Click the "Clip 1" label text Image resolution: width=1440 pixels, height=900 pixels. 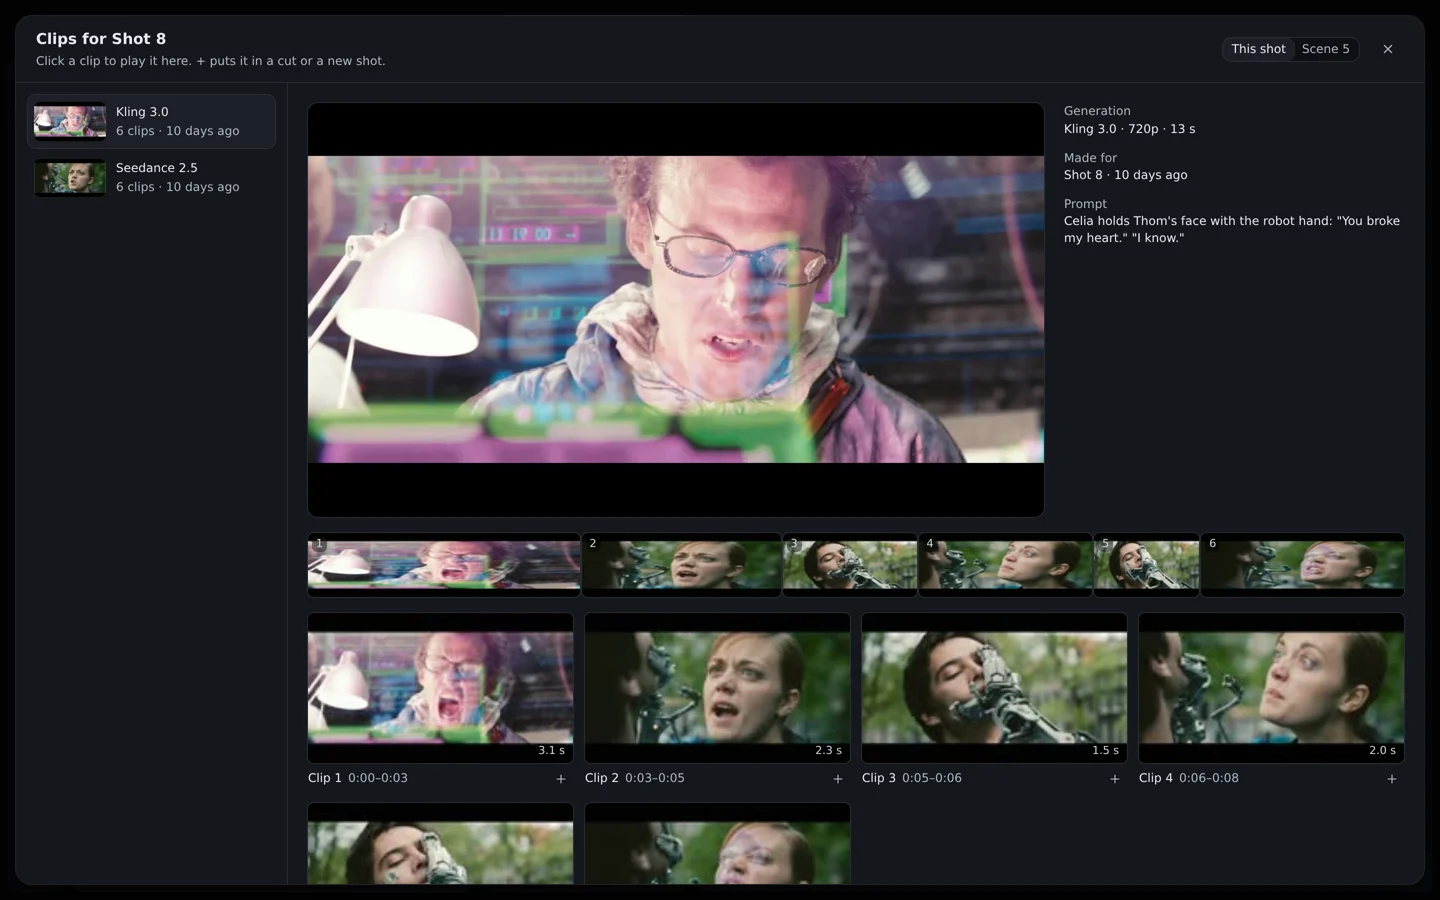tap(325, 778)
